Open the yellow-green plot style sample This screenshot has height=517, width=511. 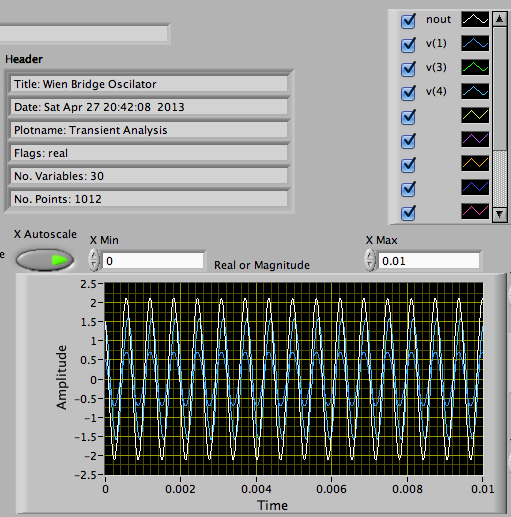[x=475, y=115]
